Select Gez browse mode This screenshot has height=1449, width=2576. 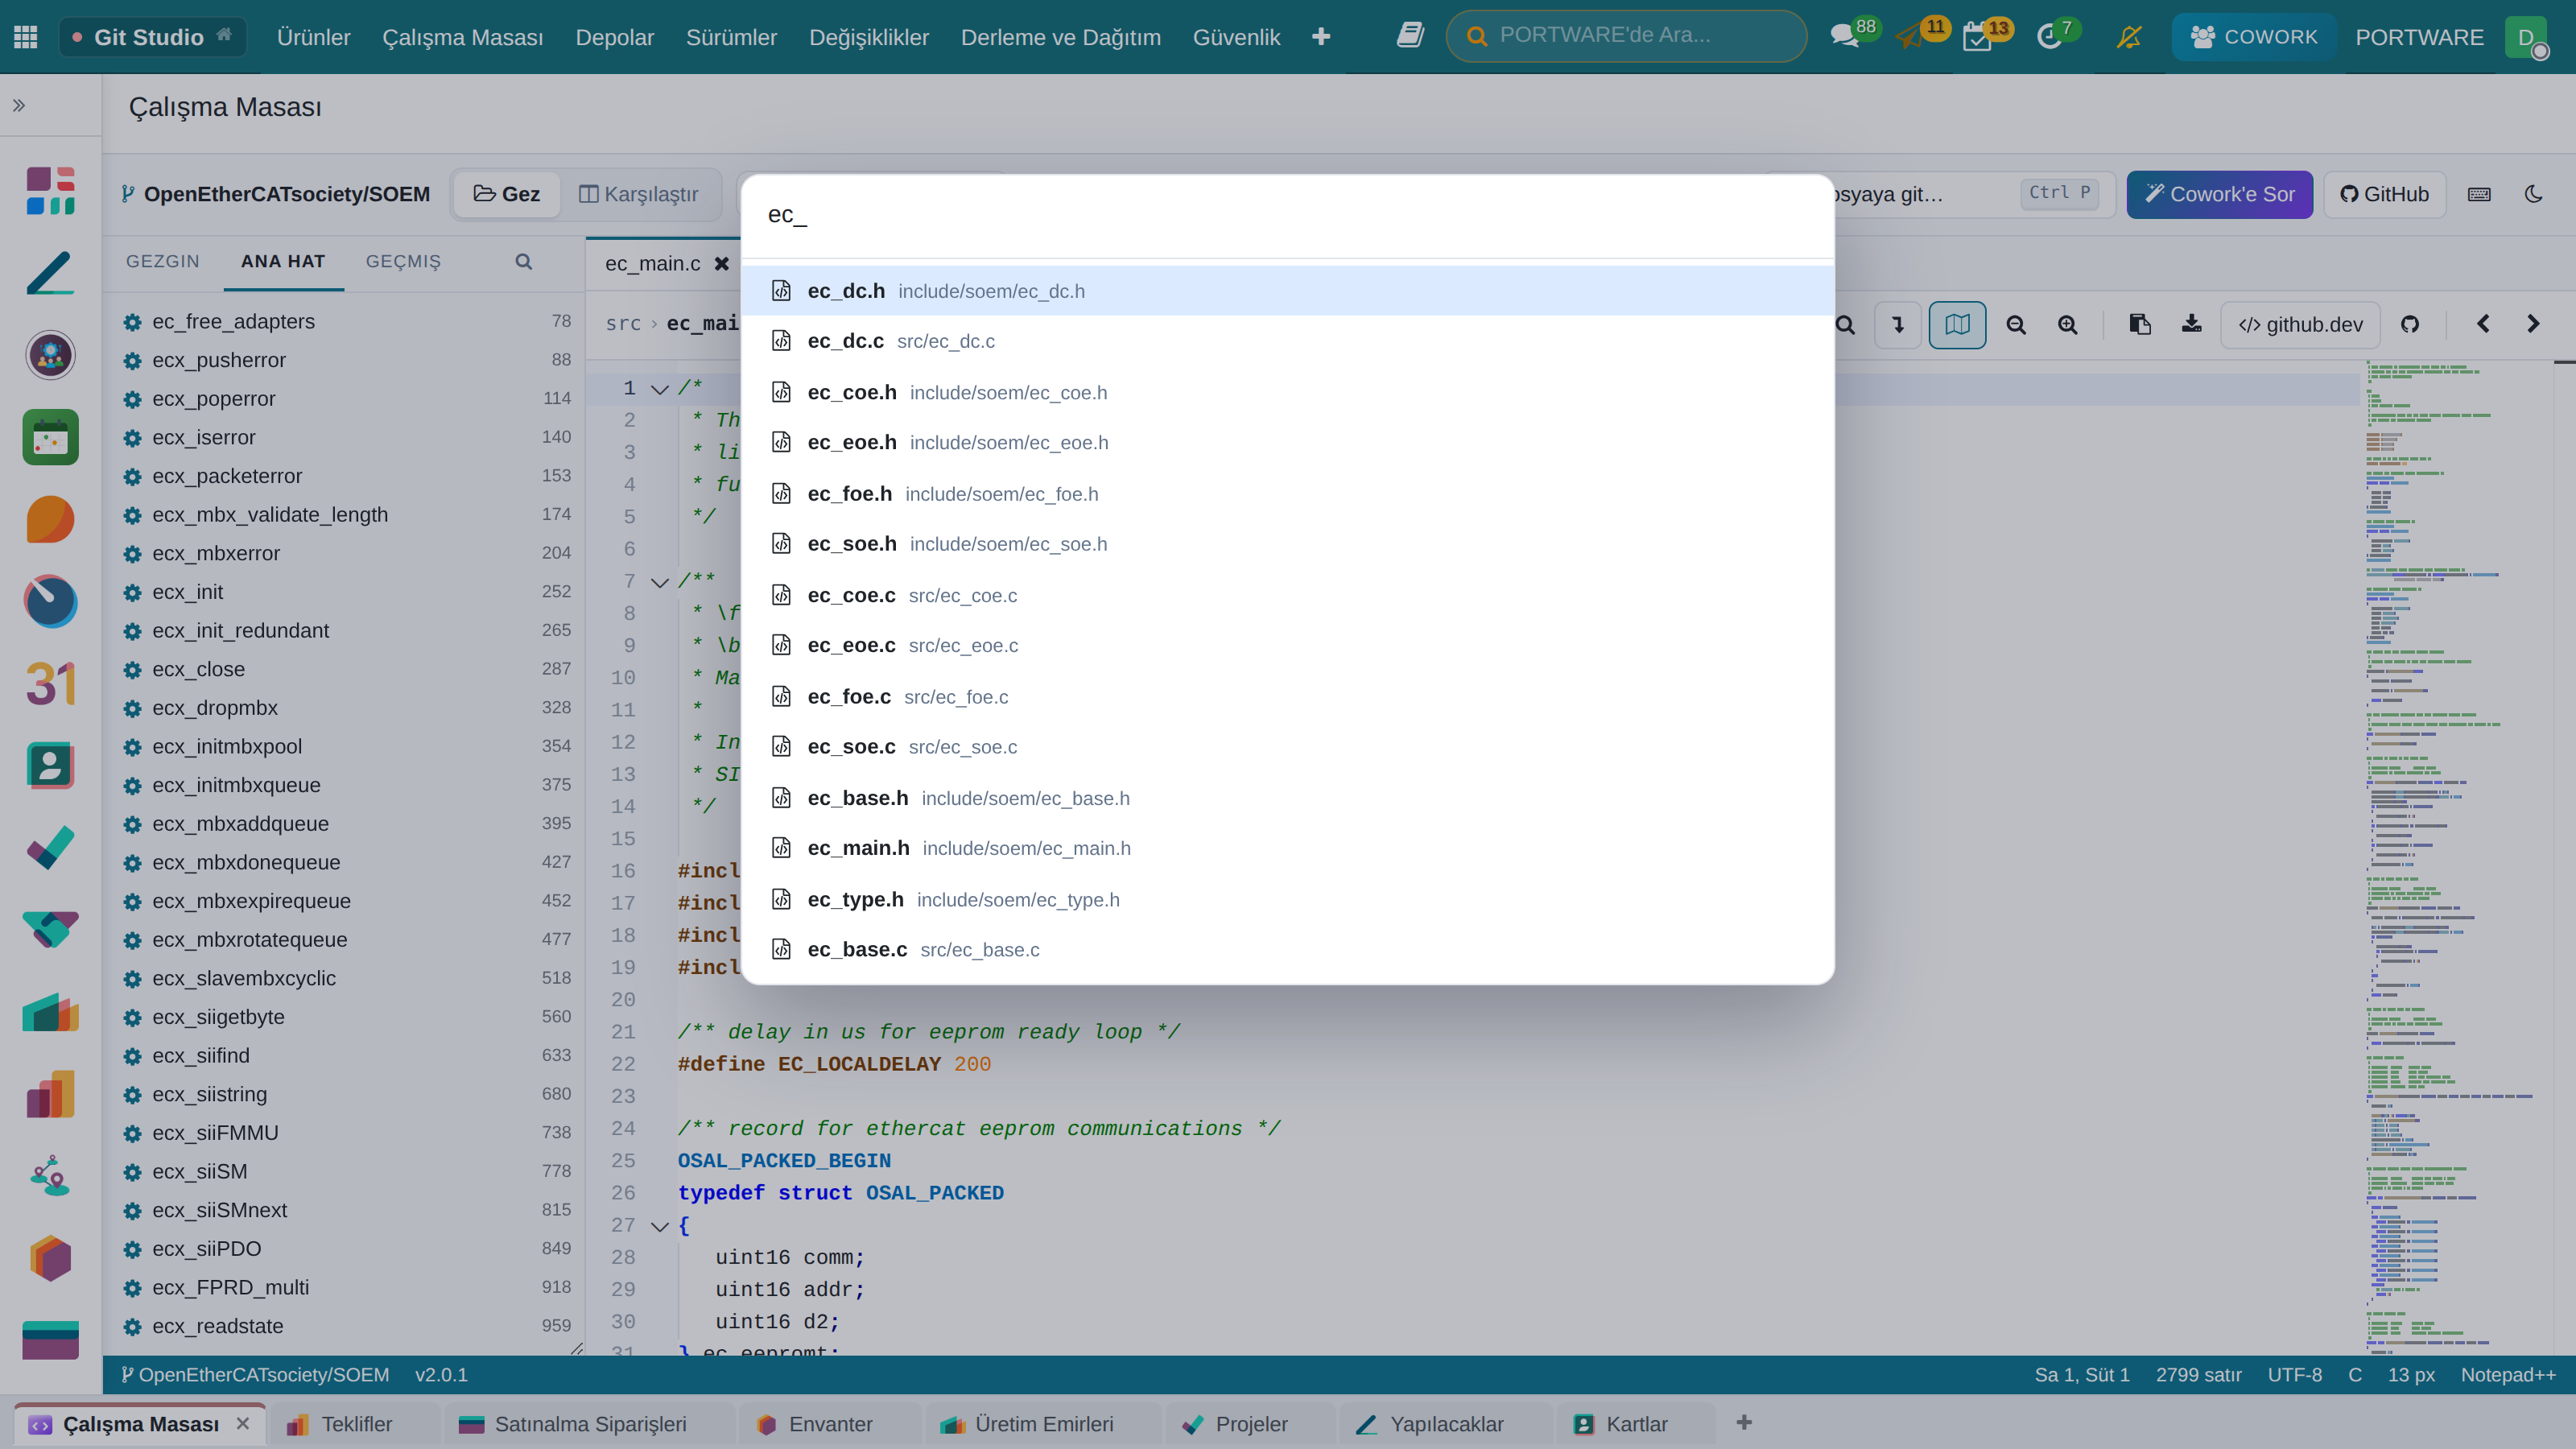pyautogui.click(x=507, y=194)
